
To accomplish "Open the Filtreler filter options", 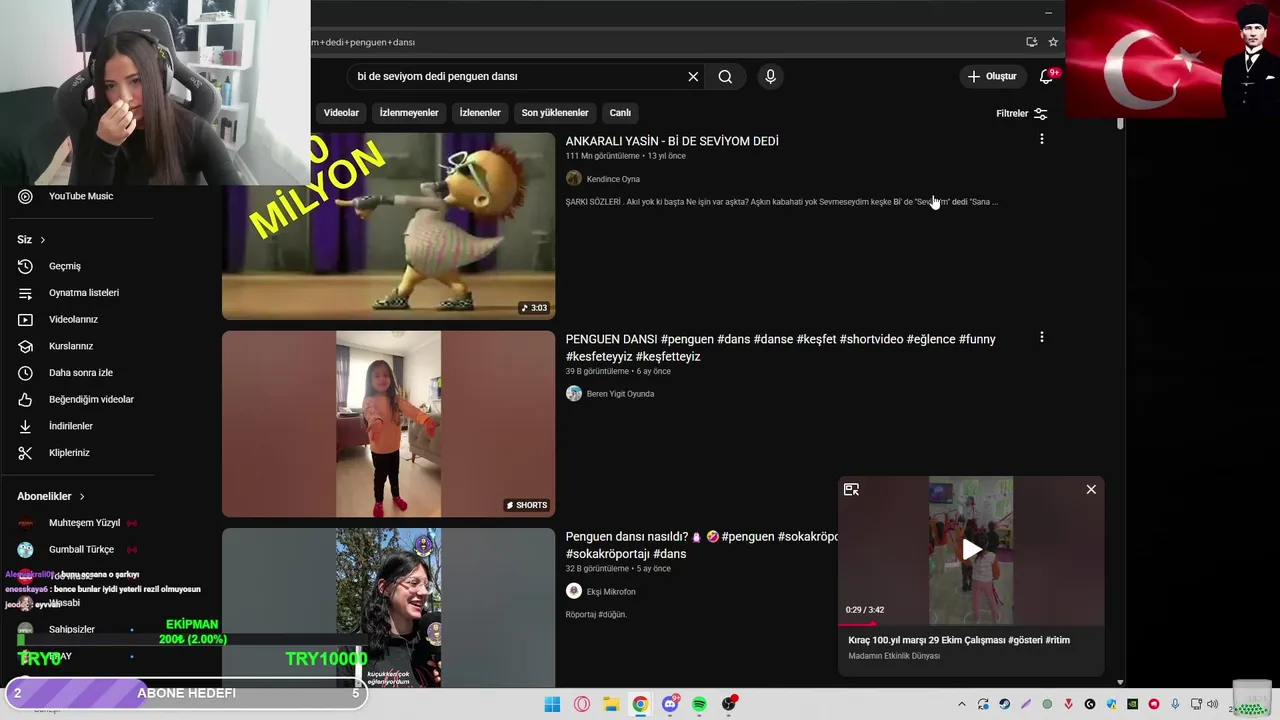I will click(1021, 113).
